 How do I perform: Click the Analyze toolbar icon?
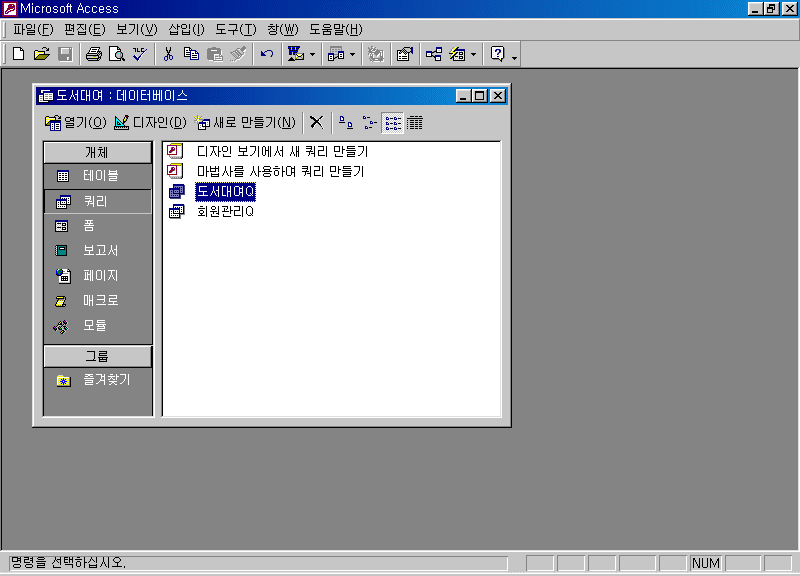(x=336, y=54)
